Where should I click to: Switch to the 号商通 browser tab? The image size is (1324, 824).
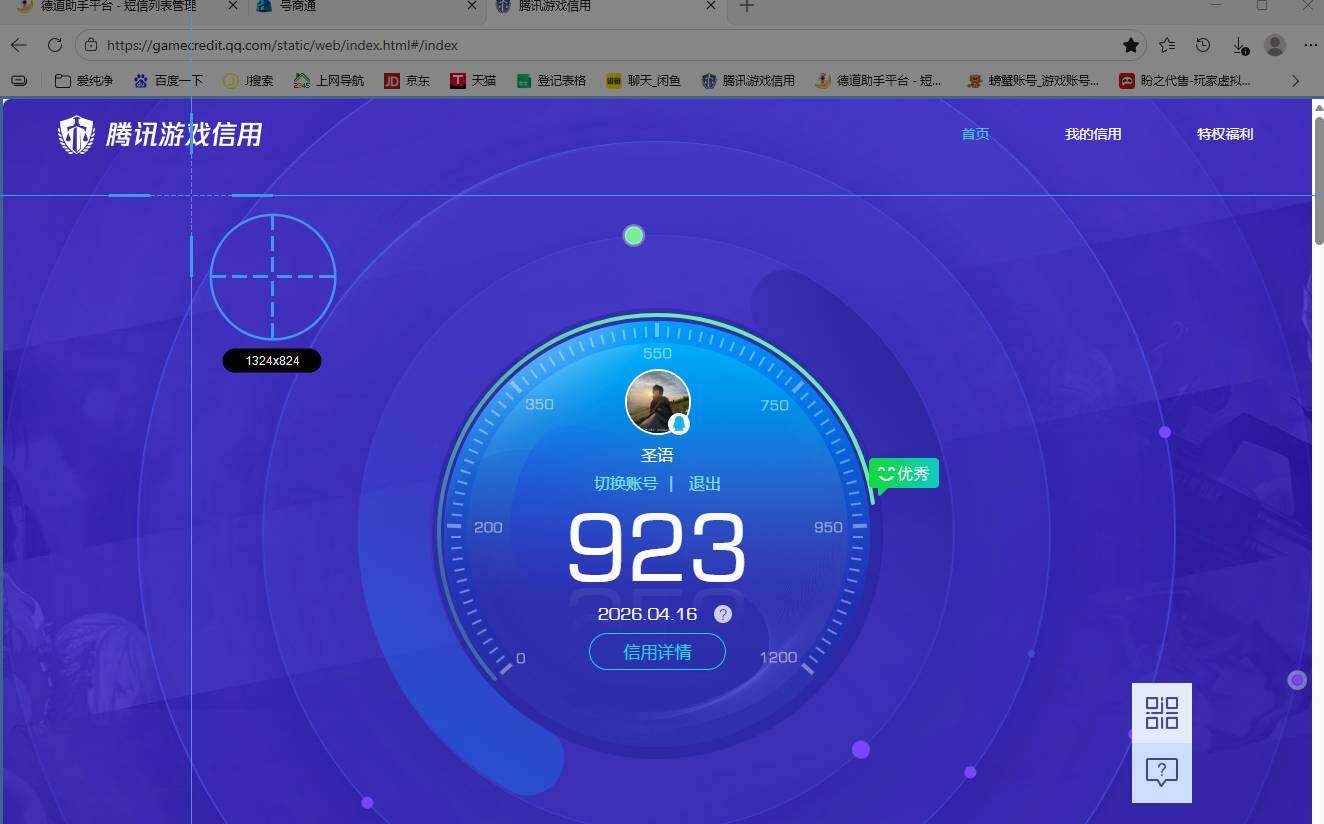(x=360, y=6)
